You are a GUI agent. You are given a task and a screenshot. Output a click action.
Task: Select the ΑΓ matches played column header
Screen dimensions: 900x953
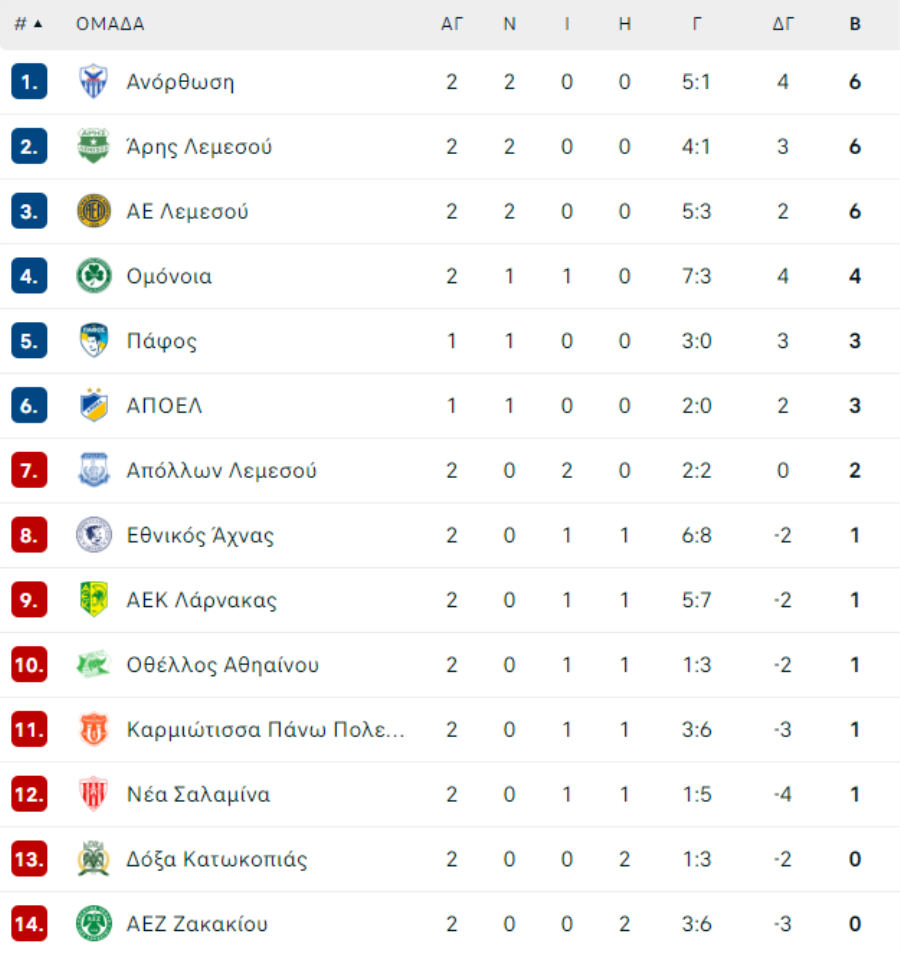pyautogui.click(x=452, y=24)
